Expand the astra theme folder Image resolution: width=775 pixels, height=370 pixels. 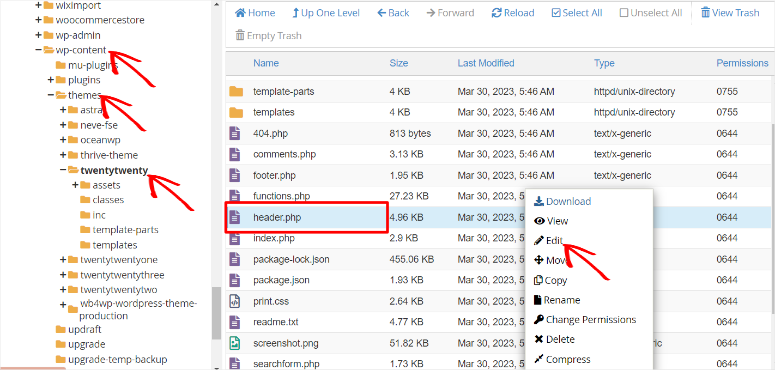63,110
